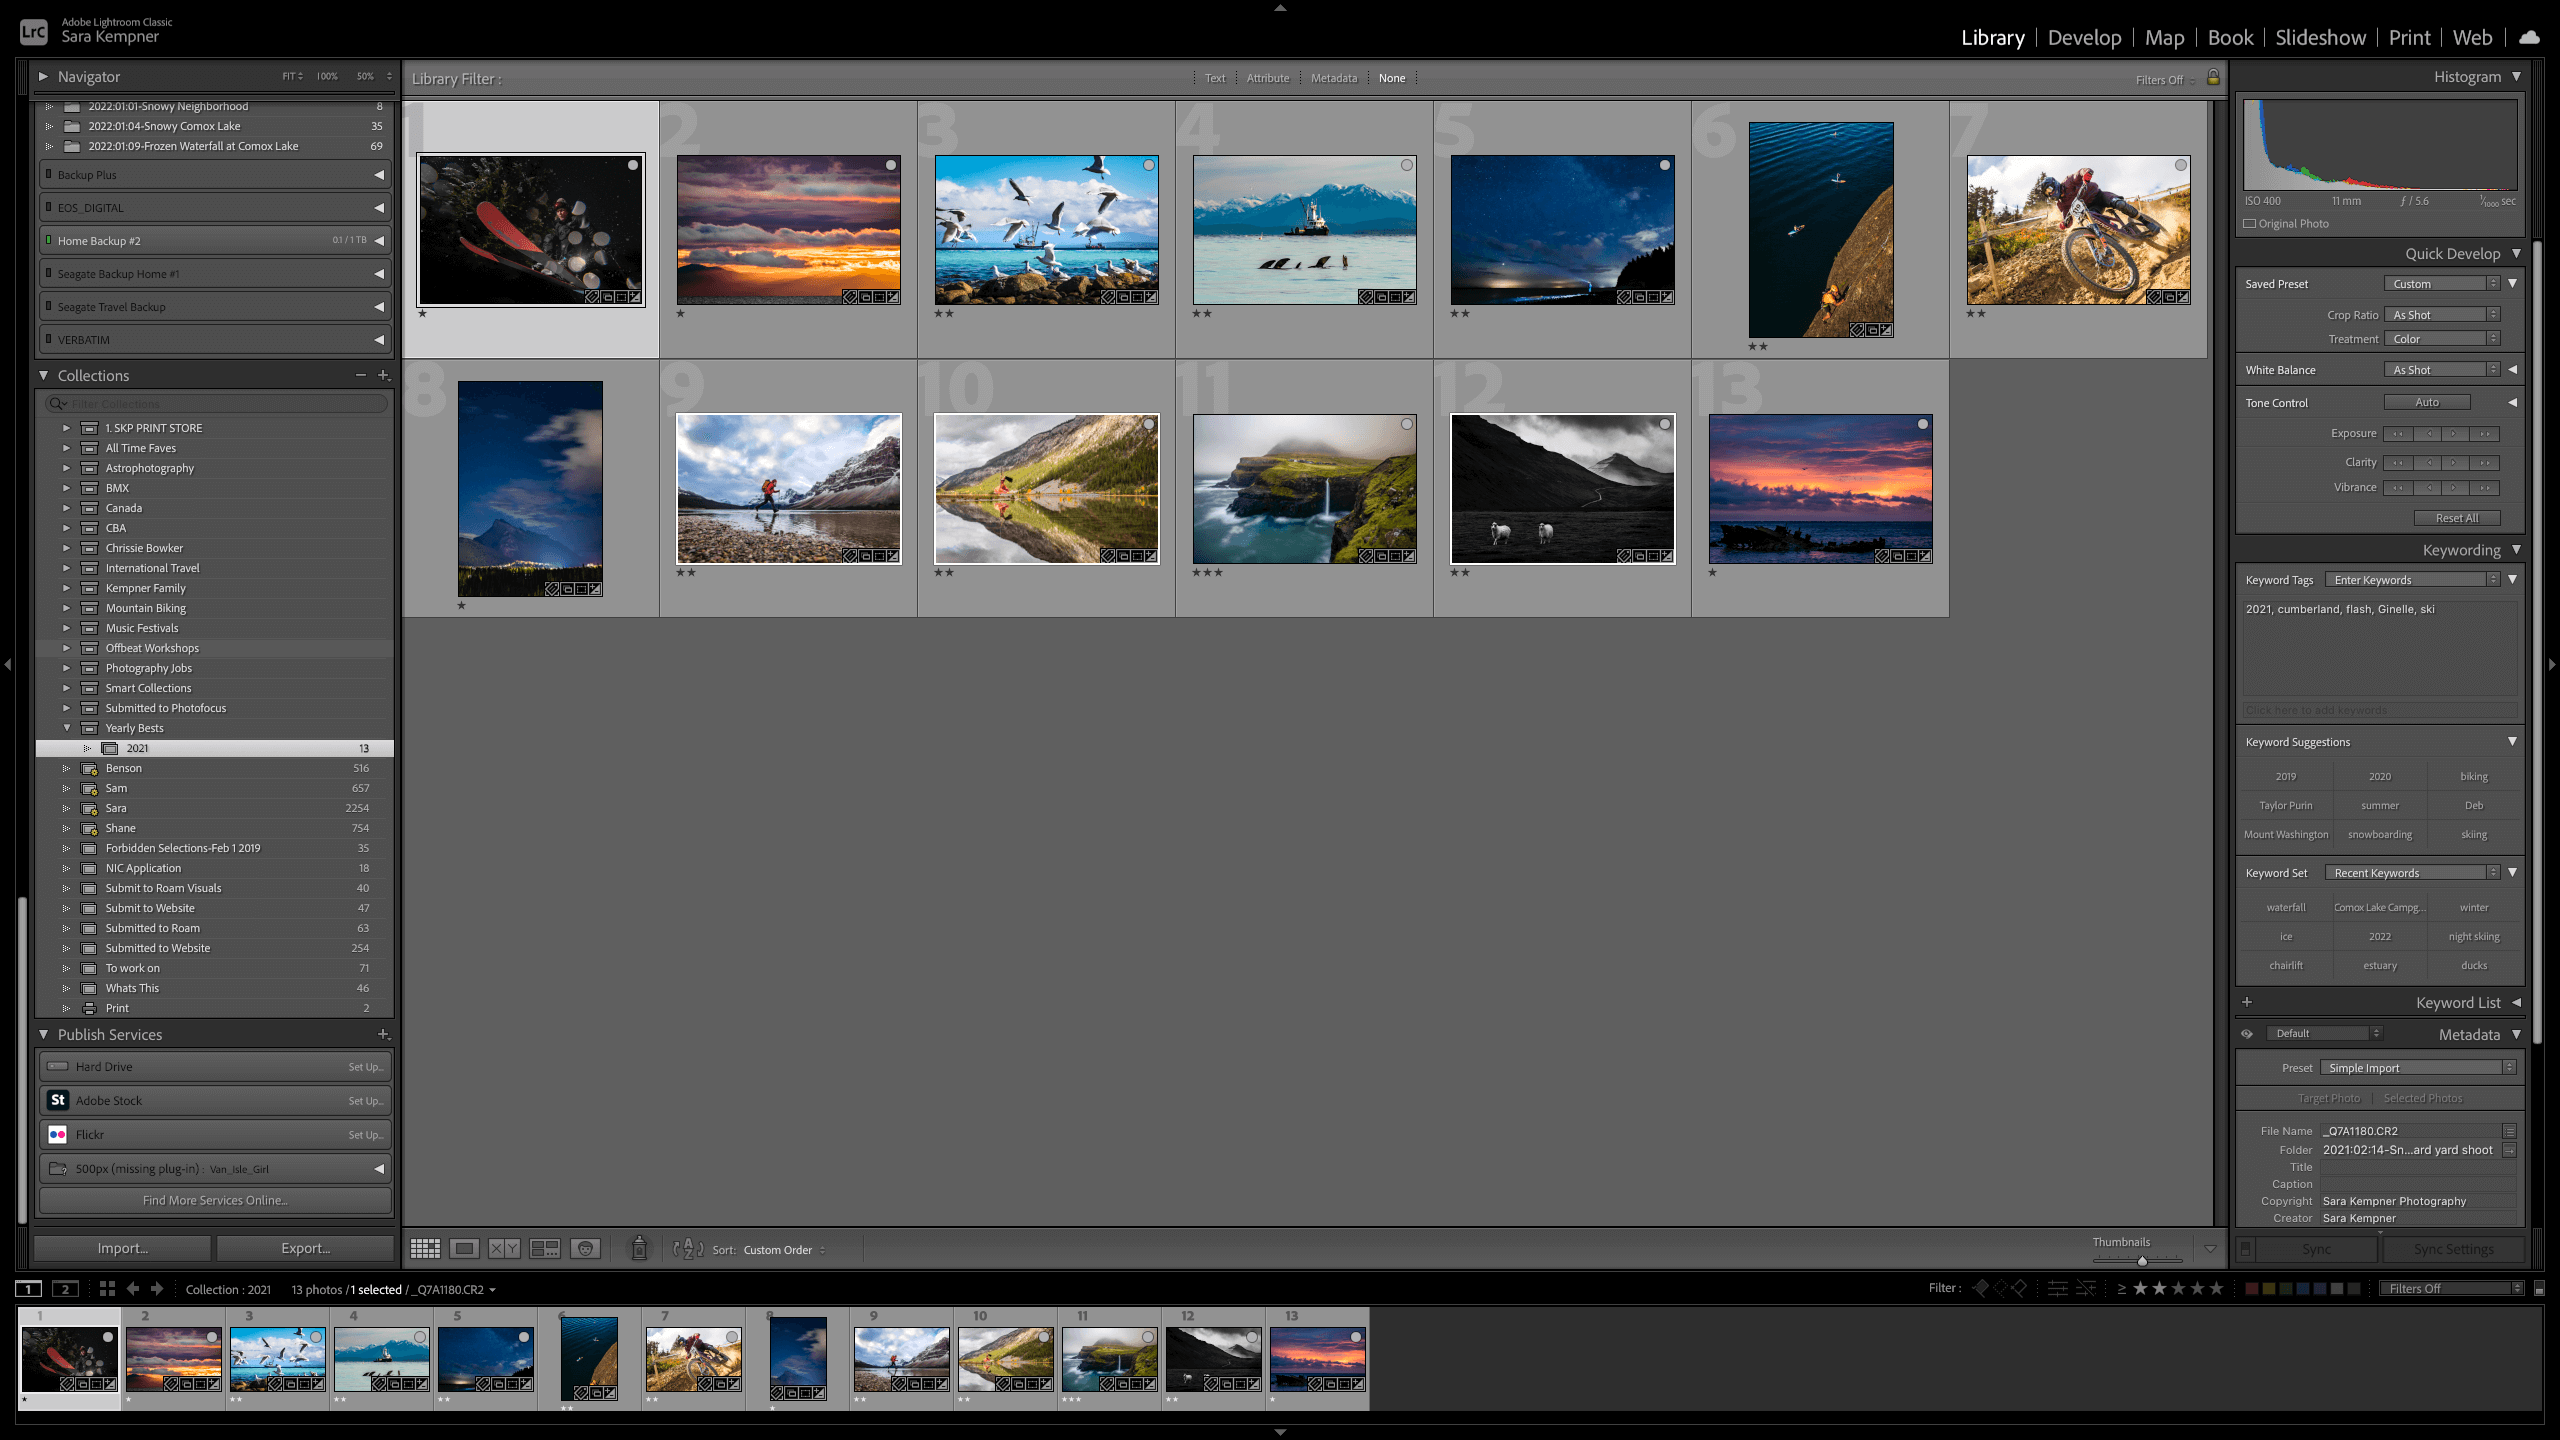Click the cloud sync icon
This screenshot has width=2560, height=1440.
2530,38
